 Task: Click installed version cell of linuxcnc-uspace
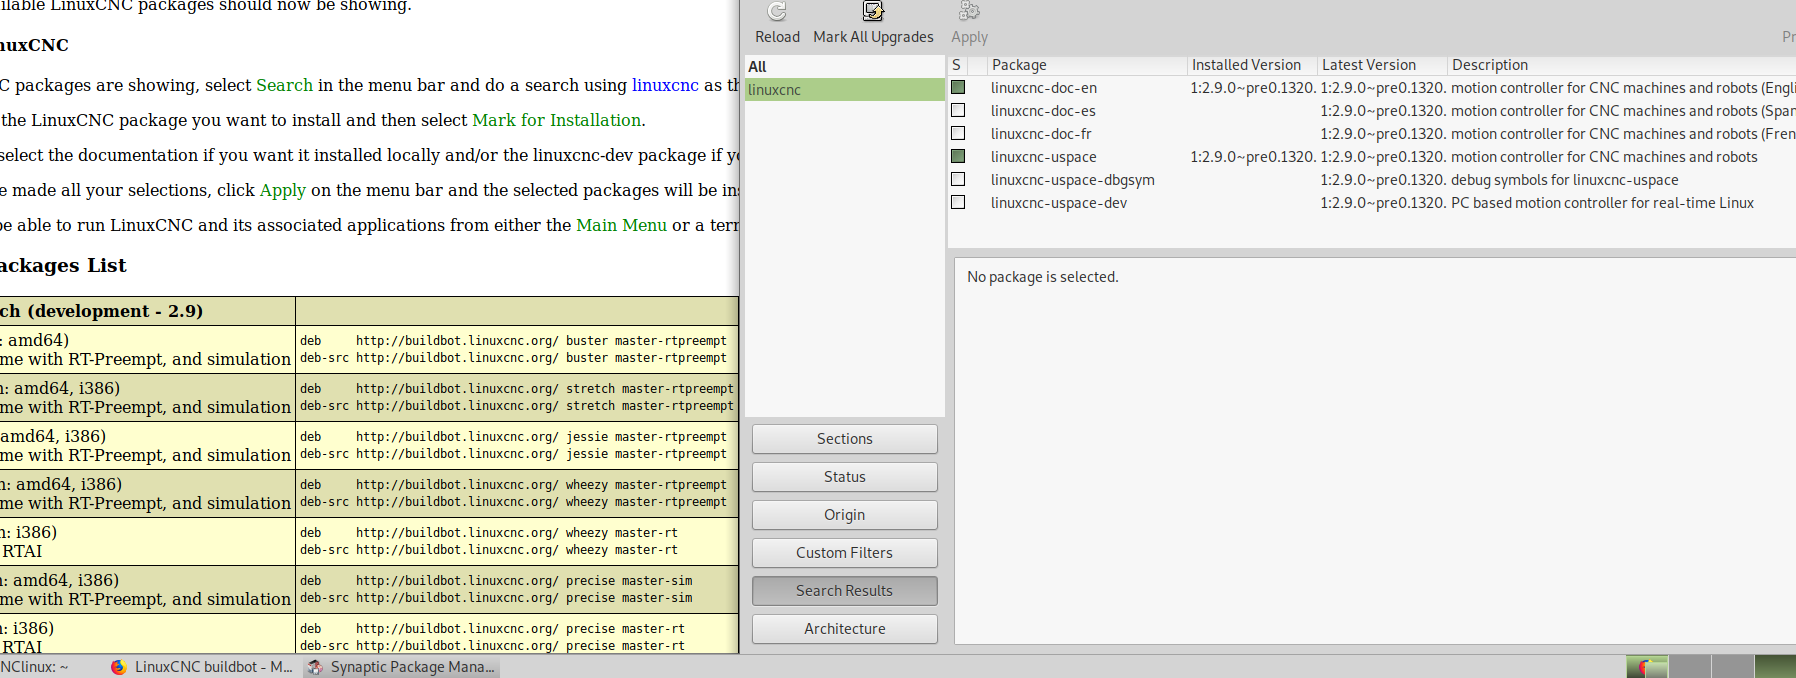1253,157
